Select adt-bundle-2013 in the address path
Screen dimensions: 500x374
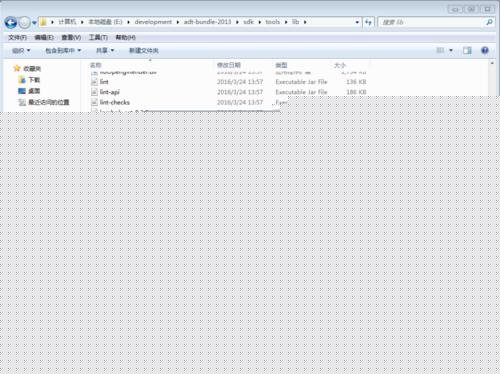[207, 22]
